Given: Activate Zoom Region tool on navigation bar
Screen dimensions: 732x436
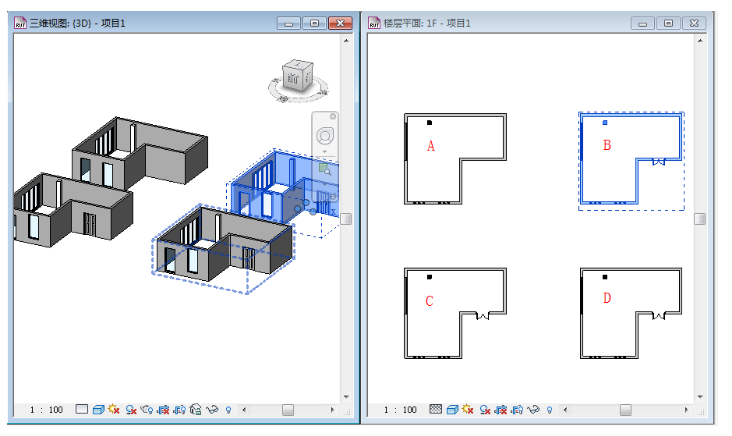Looking at the screenshot, I should (325, 169).
